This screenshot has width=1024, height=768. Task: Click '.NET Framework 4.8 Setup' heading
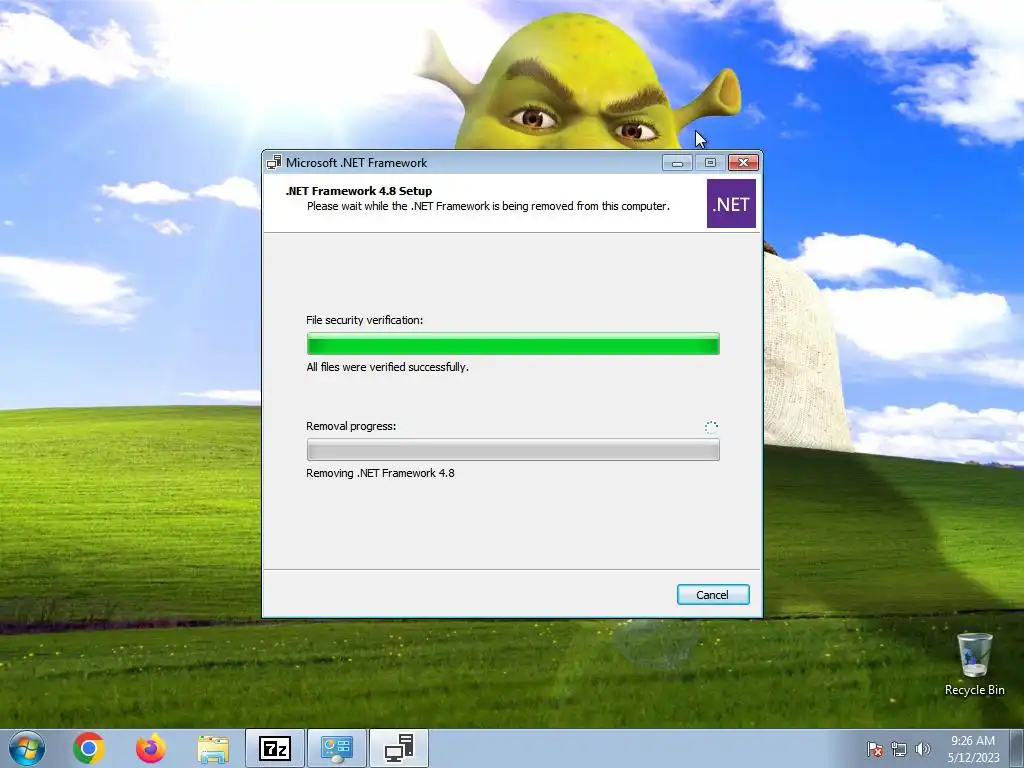coord(359,191)
